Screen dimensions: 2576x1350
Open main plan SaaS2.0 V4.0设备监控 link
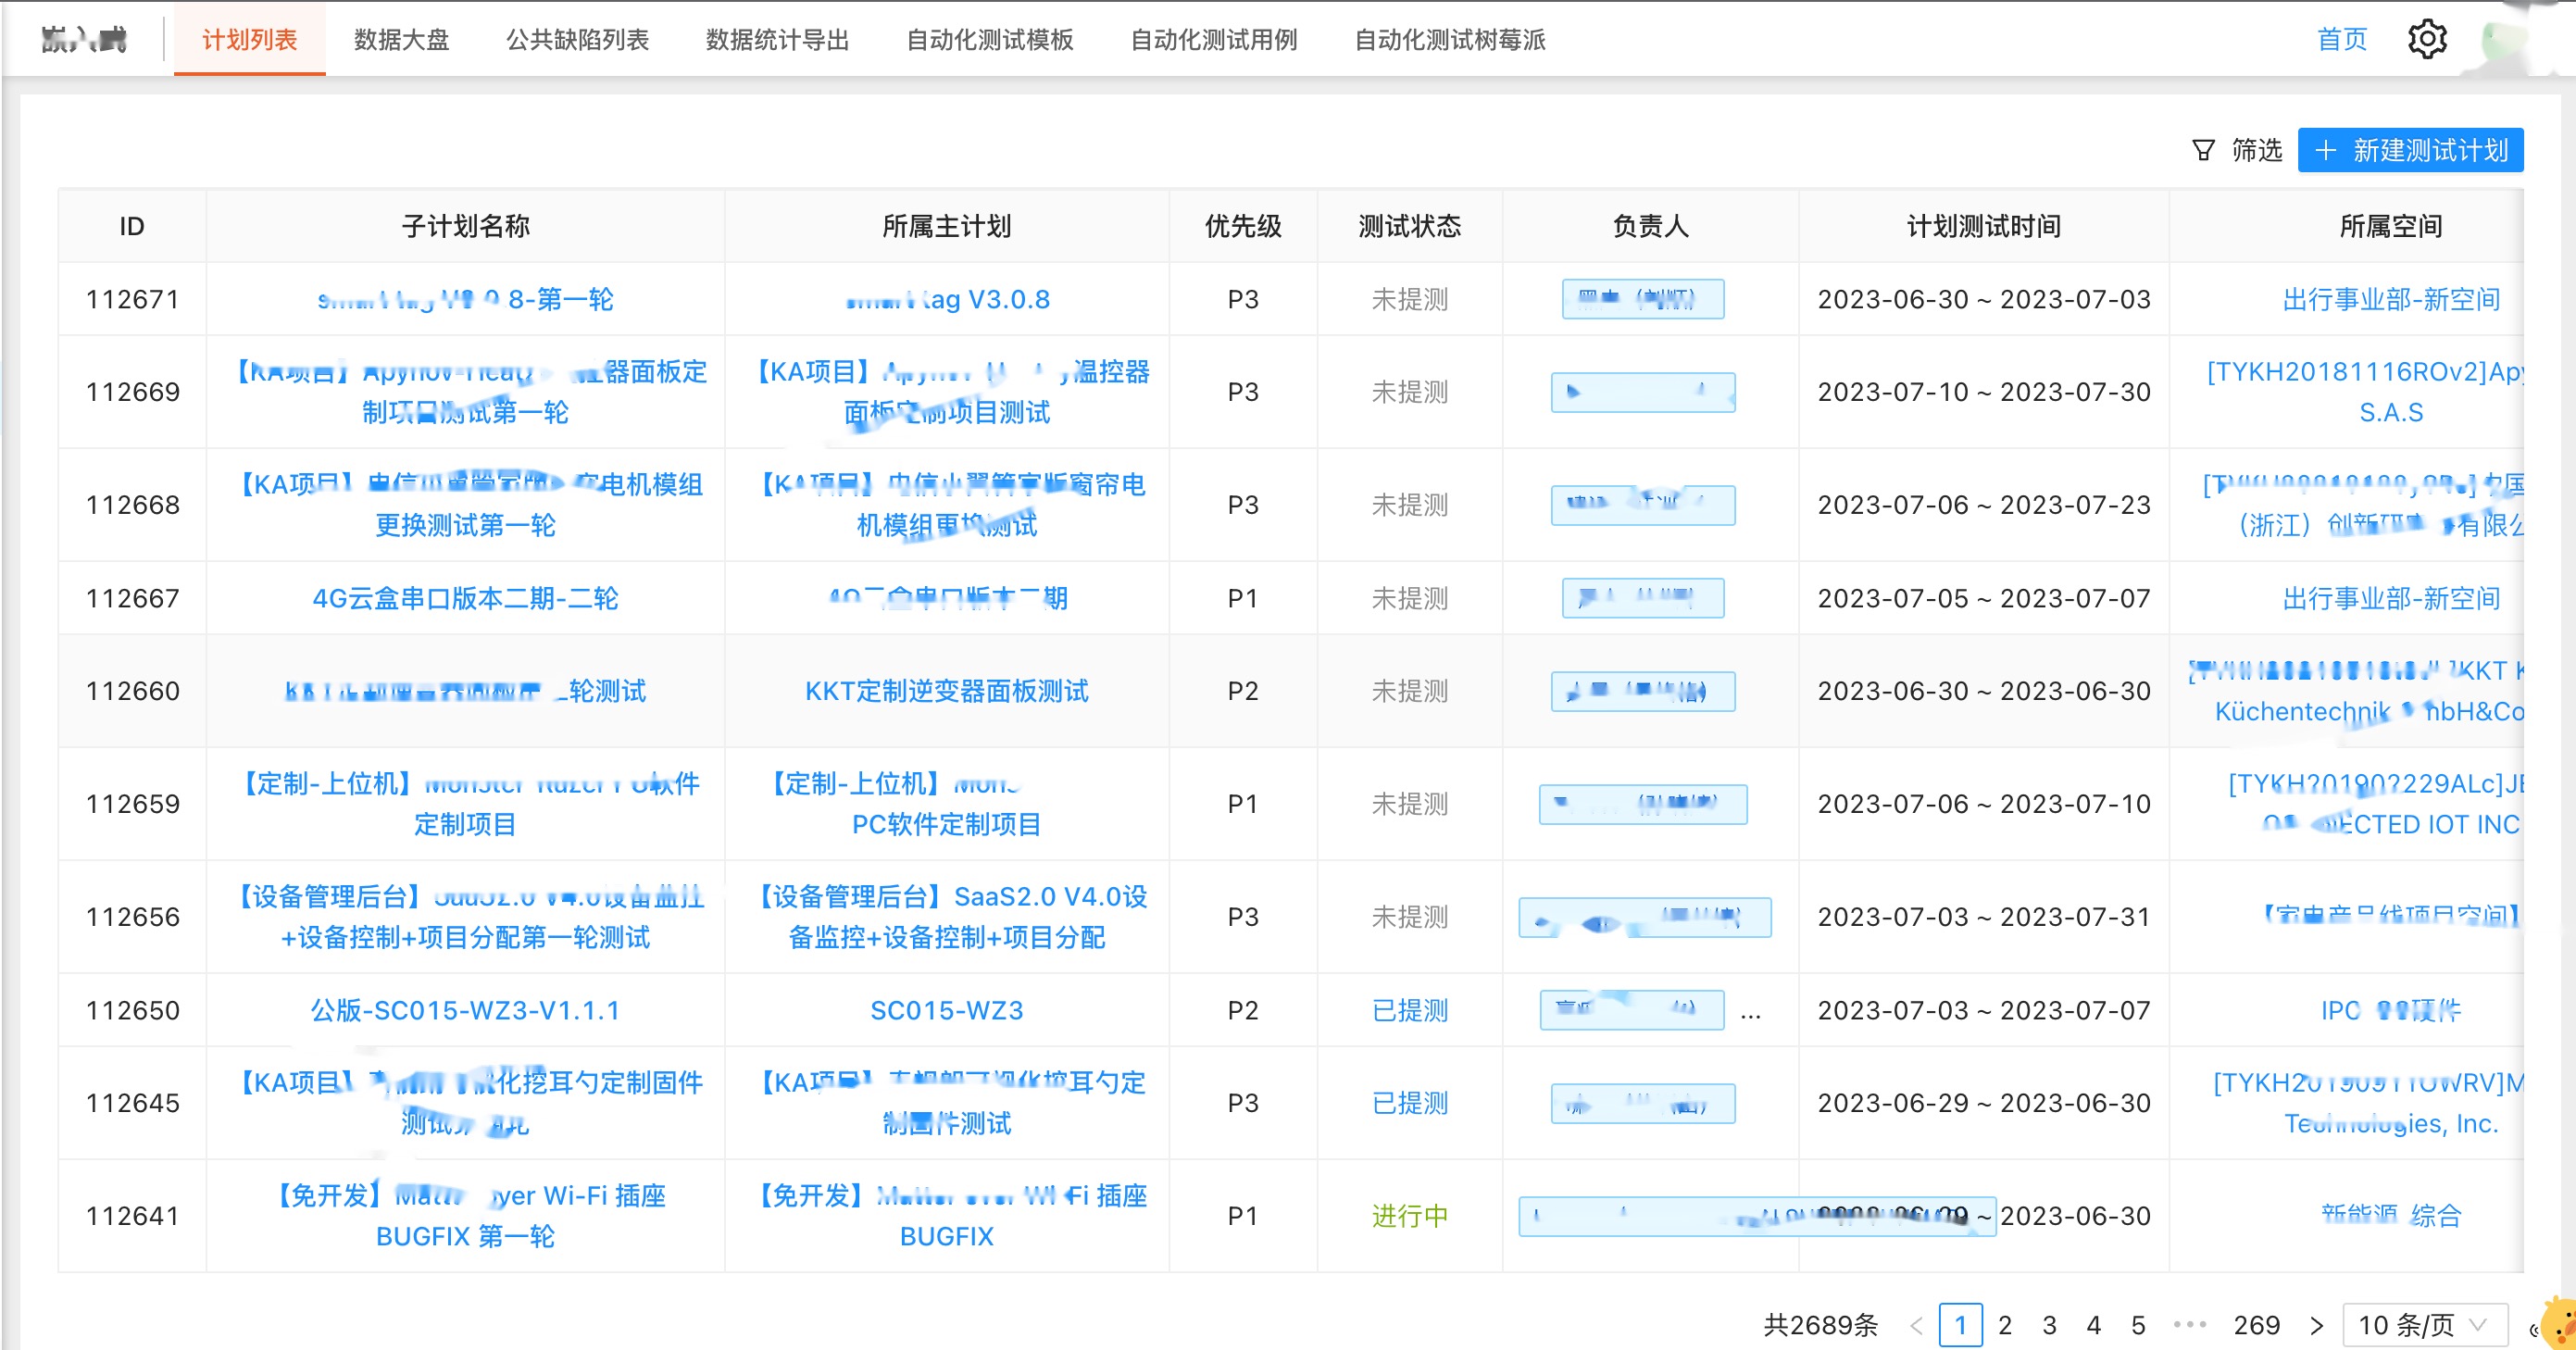tap(947, 918)
